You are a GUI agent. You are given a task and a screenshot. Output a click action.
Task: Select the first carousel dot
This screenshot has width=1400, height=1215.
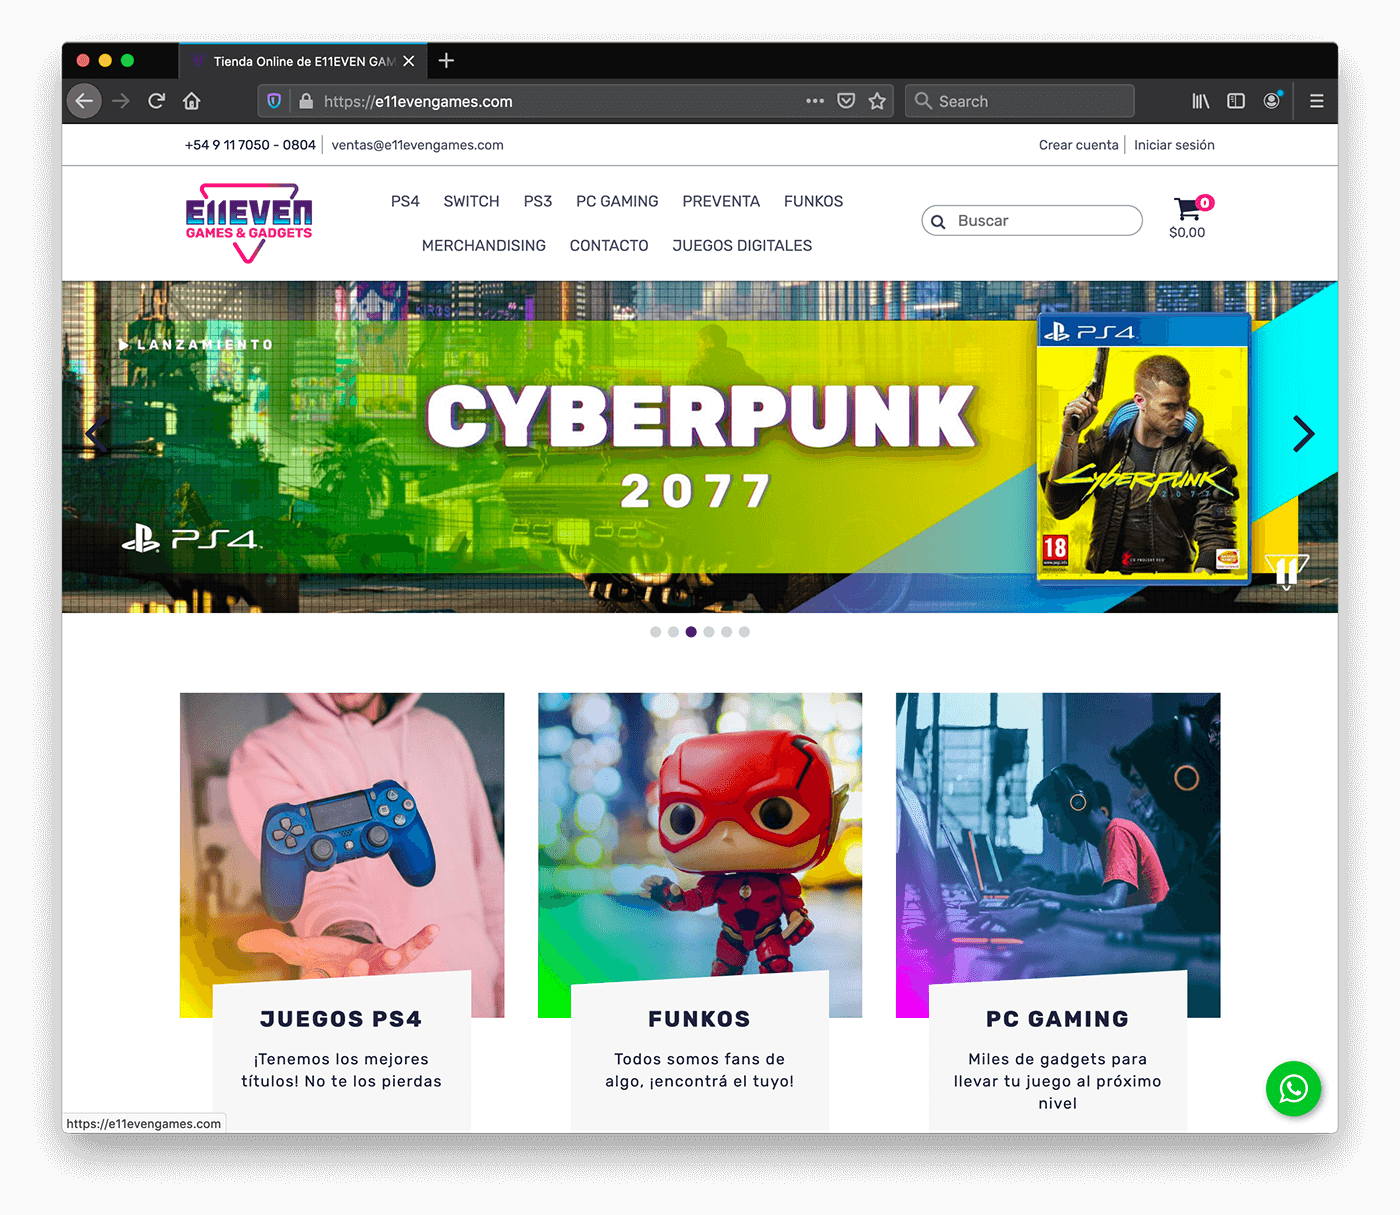point(656,632)
